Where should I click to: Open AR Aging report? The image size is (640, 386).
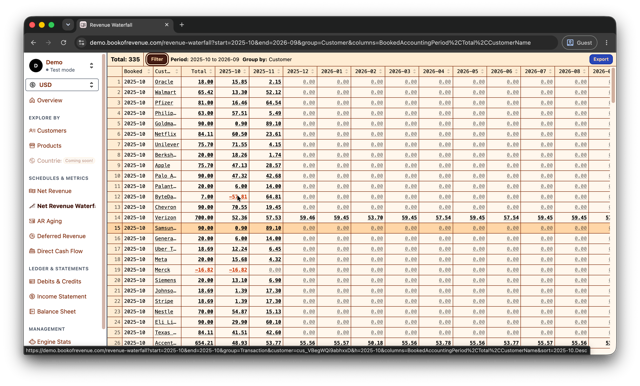49,221
